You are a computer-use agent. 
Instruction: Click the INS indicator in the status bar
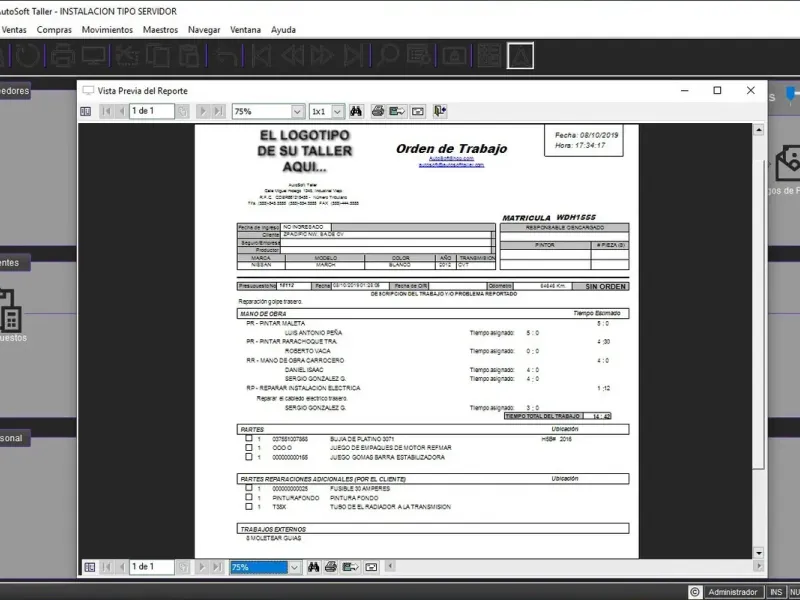[x=776, y=592]
